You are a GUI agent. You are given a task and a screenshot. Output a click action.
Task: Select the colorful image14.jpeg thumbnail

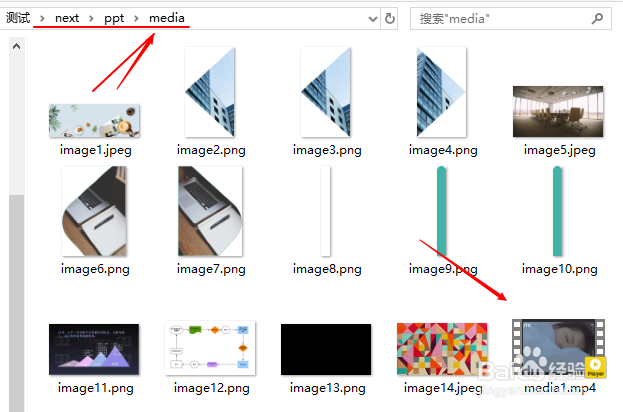click(442, 349)
